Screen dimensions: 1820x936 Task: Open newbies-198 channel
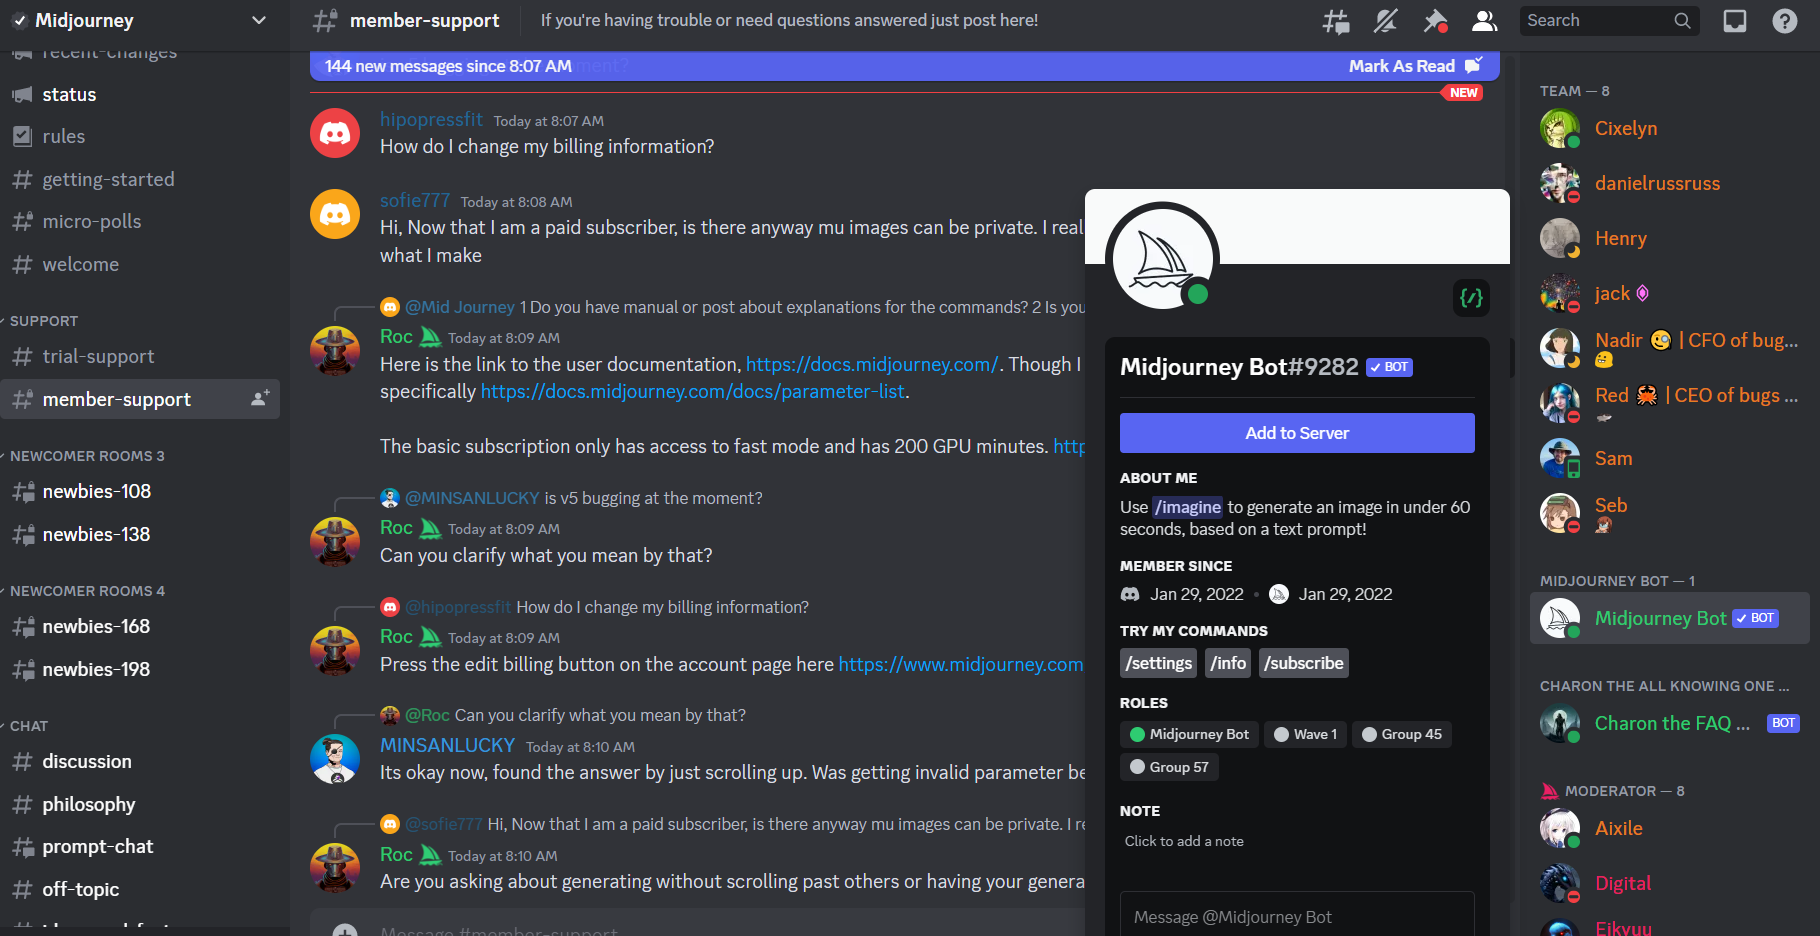140,670
